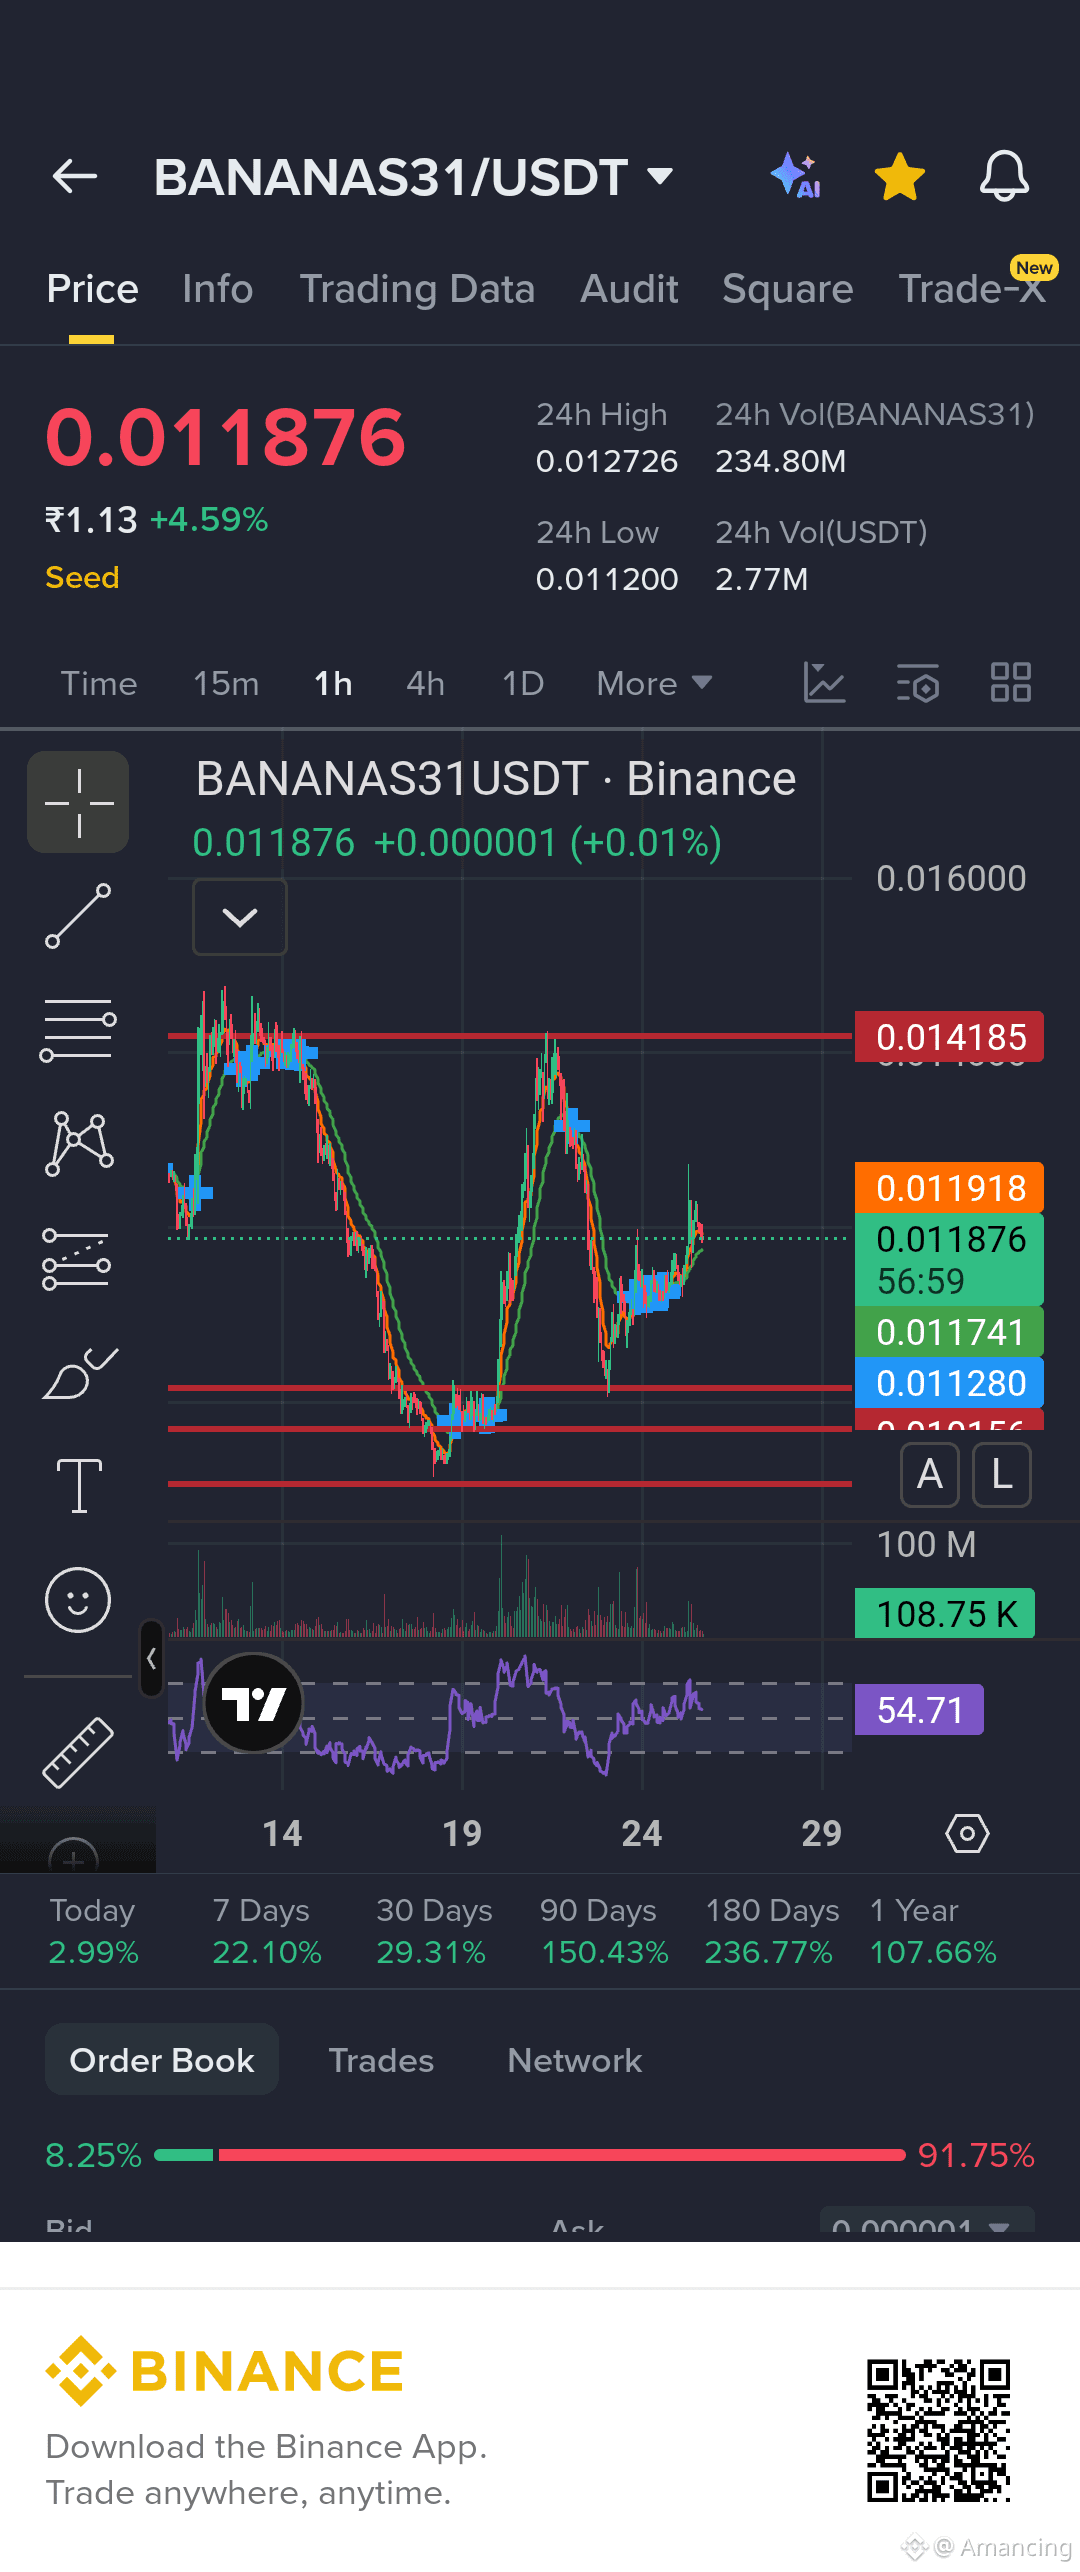Click the Binance QR code
The height and width of the screenshot is (2572, 1080).
pos(939,2431)
